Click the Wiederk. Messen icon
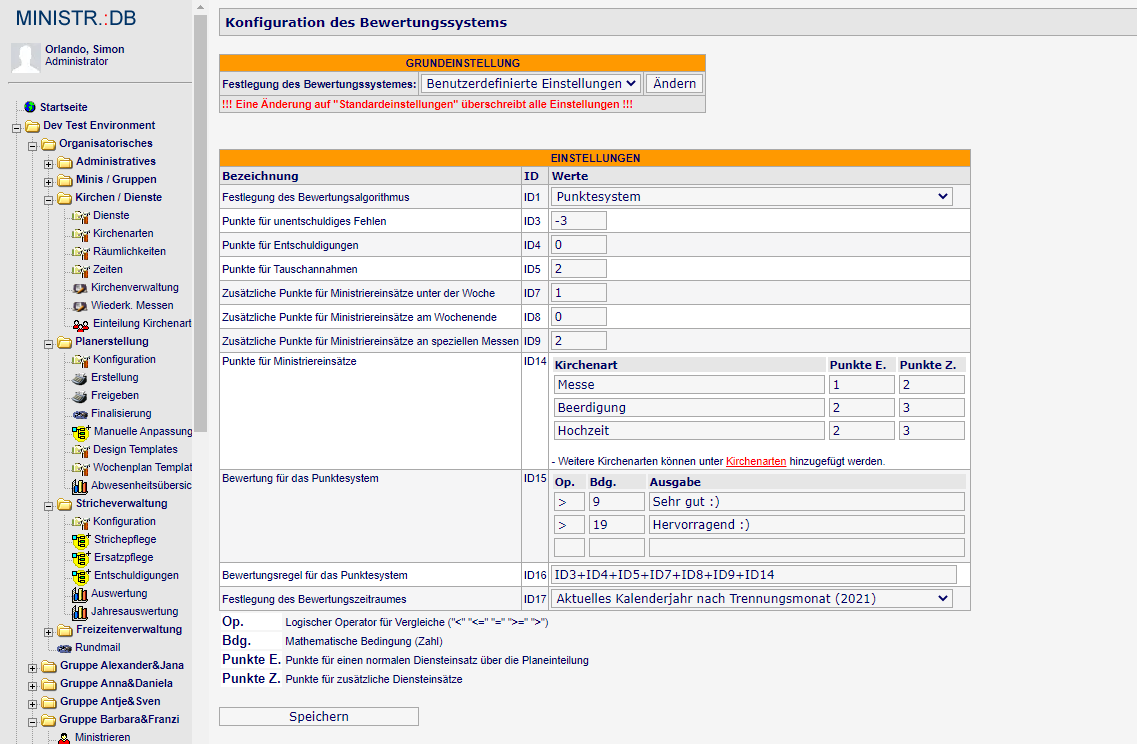1137x744 pixels. click(x=80, y=306)
